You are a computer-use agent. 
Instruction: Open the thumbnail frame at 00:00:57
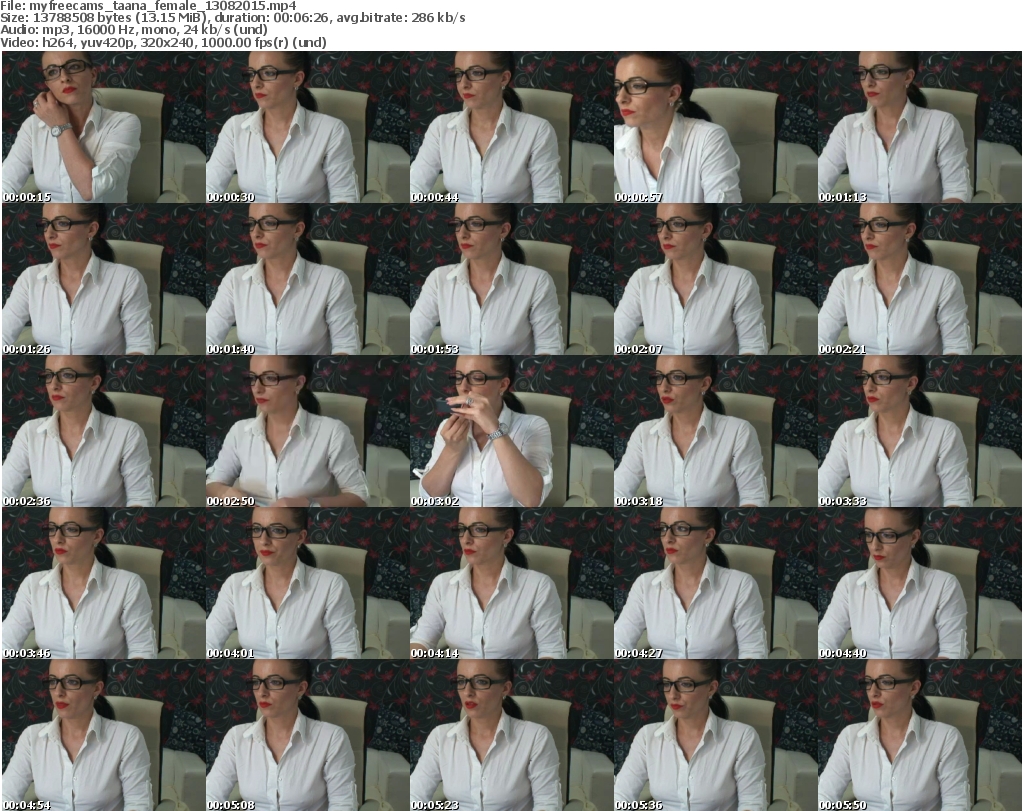(715, 127)
